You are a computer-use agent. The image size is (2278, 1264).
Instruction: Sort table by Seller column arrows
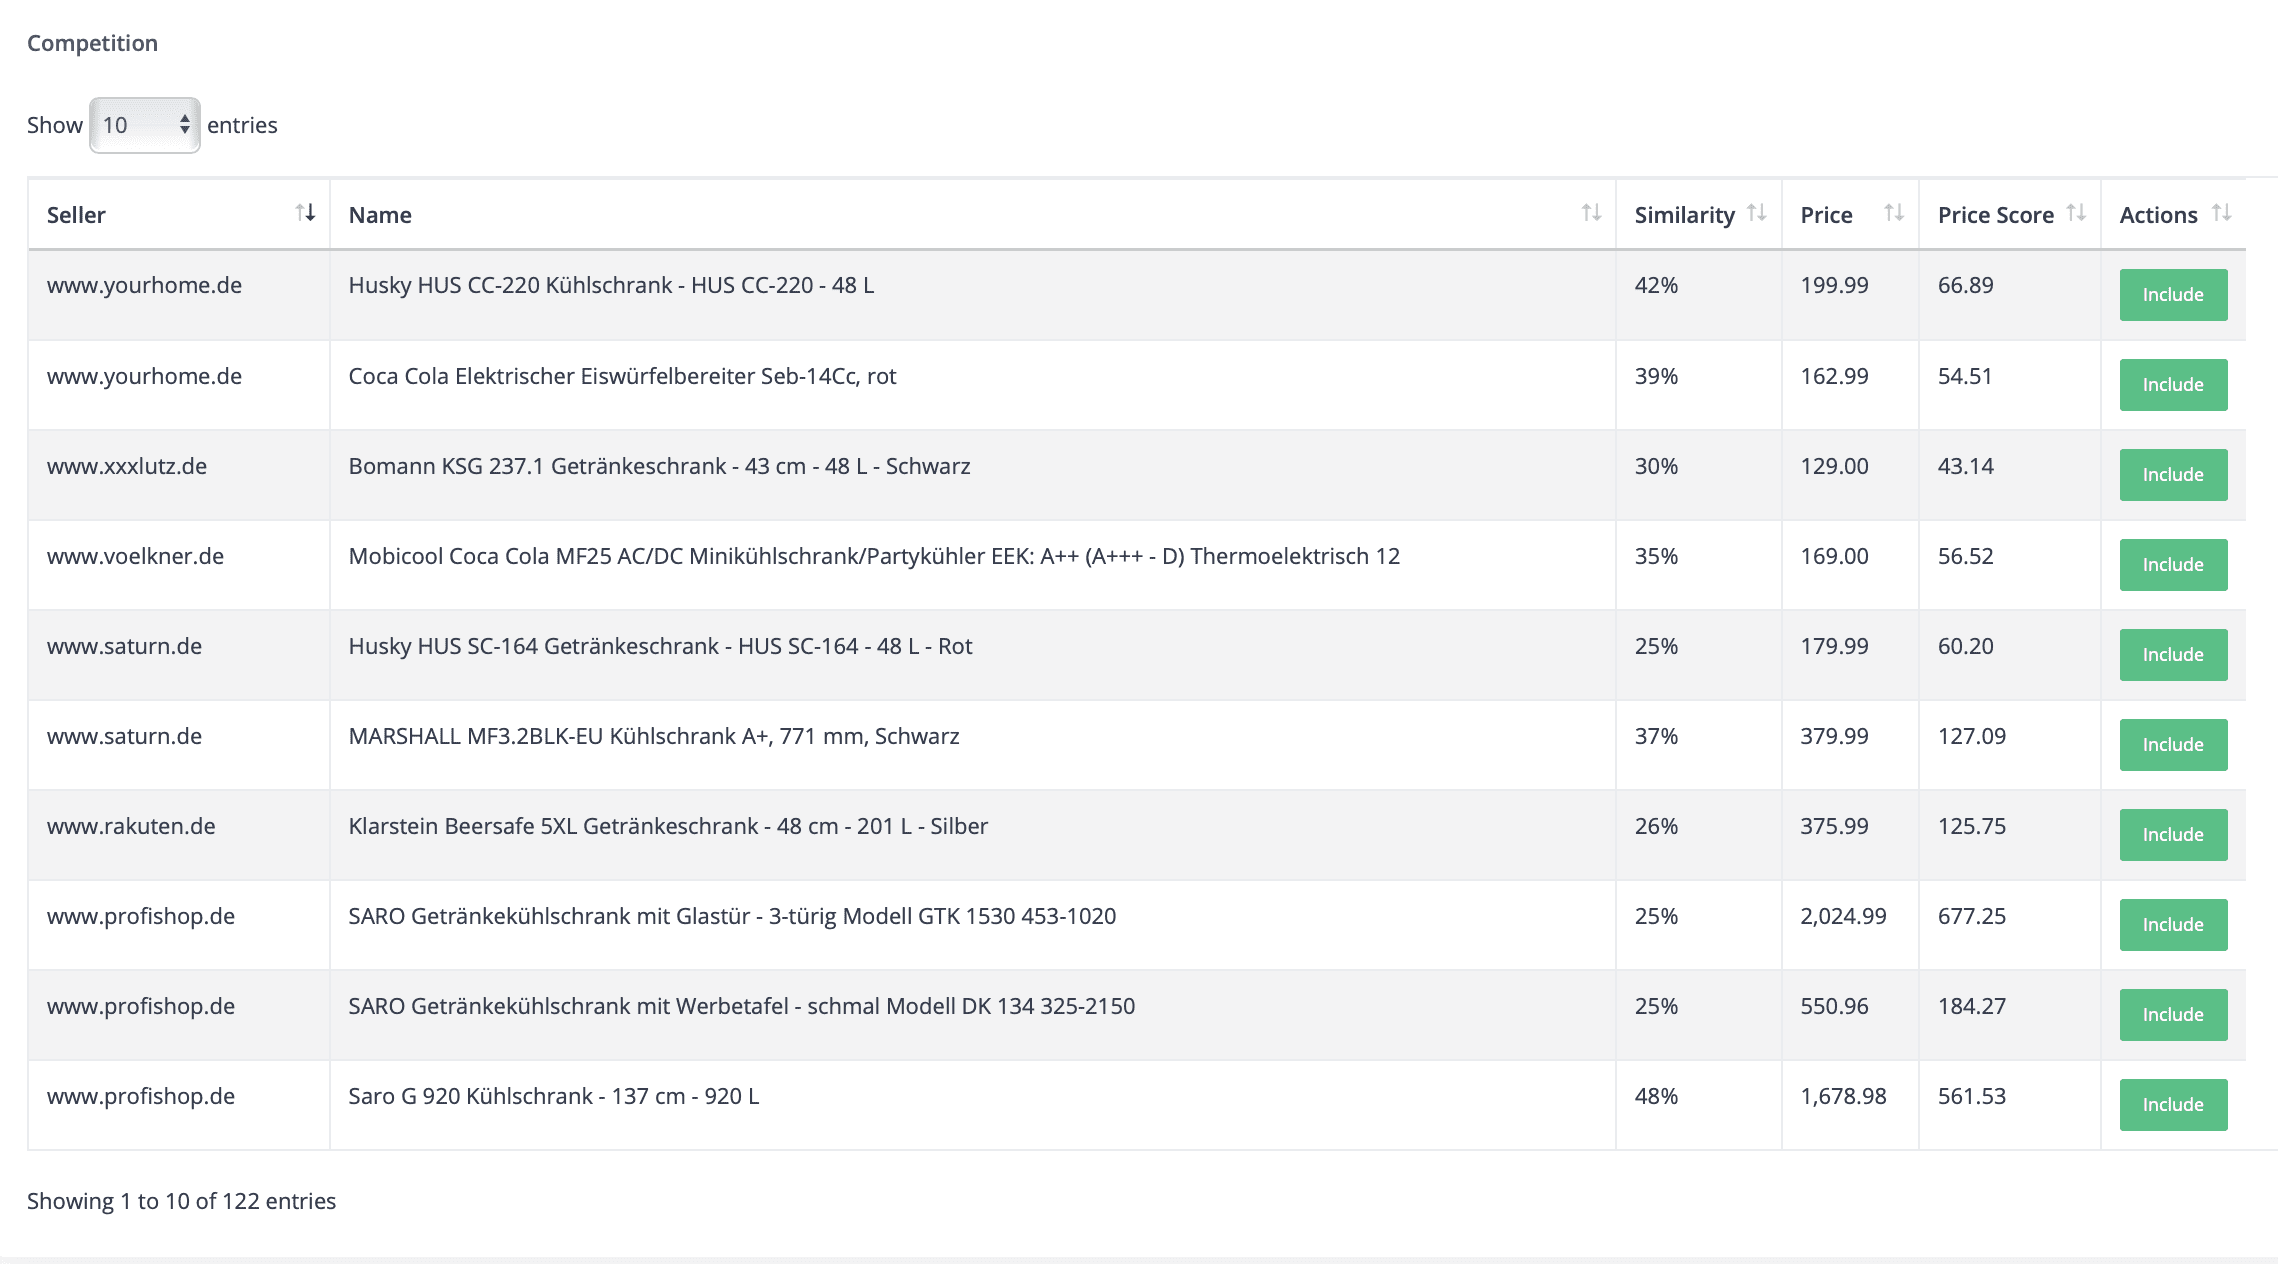(x=305, y=213)
